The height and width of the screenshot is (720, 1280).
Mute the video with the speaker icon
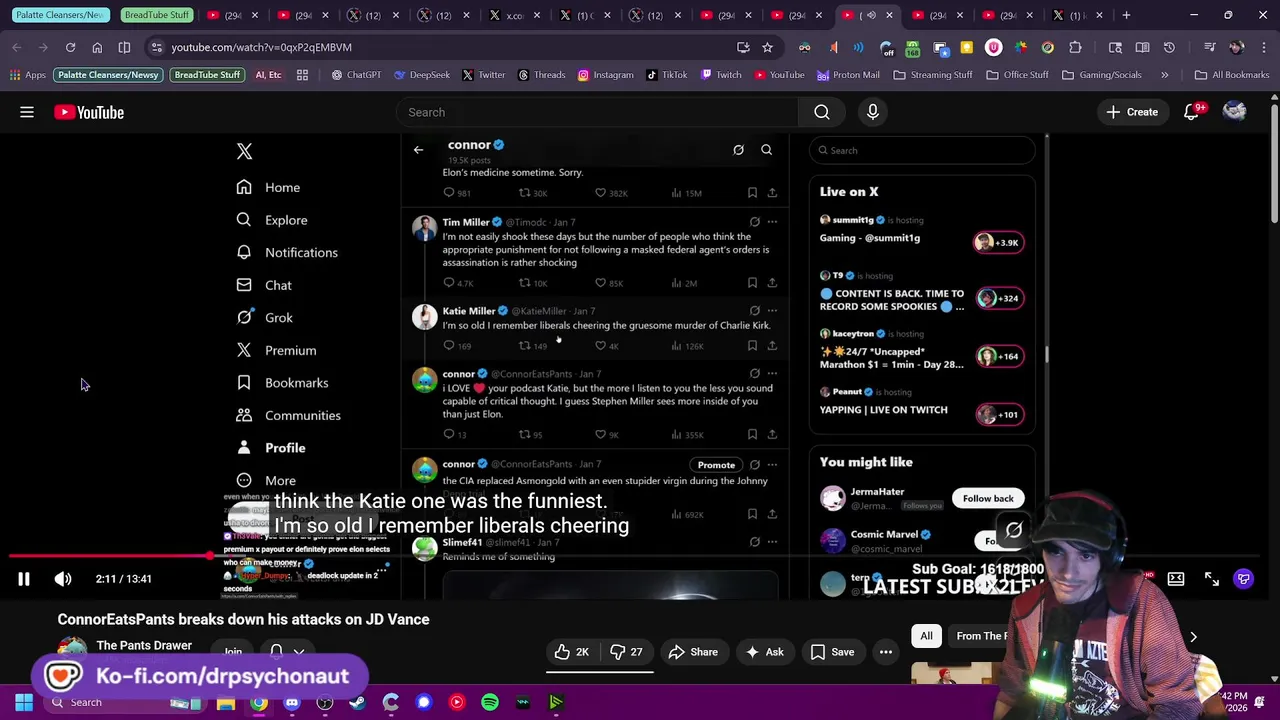tap(63, 579)
